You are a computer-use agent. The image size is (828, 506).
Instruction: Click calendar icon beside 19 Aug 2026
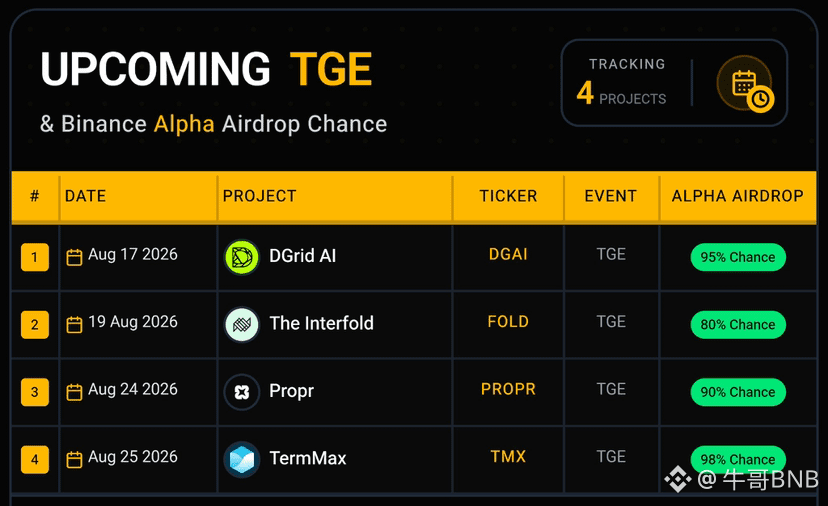click(74, 324)
